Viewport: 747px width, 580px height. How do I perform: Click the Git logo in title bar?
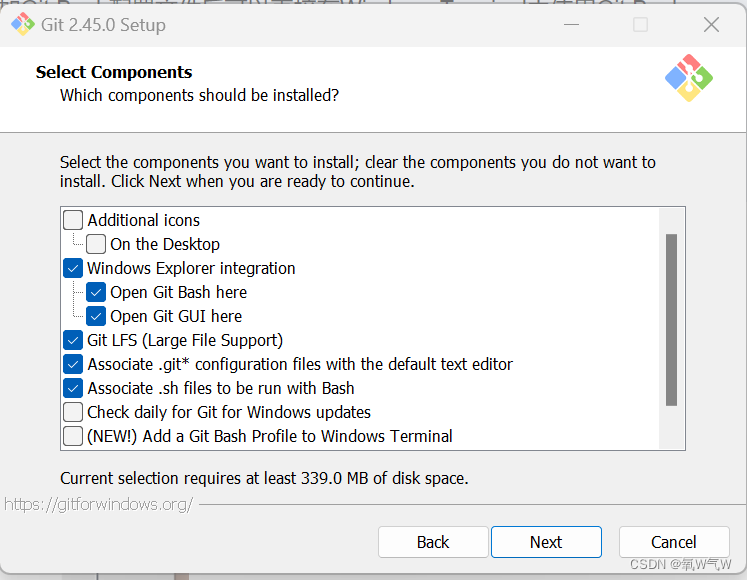coord(23,24)
